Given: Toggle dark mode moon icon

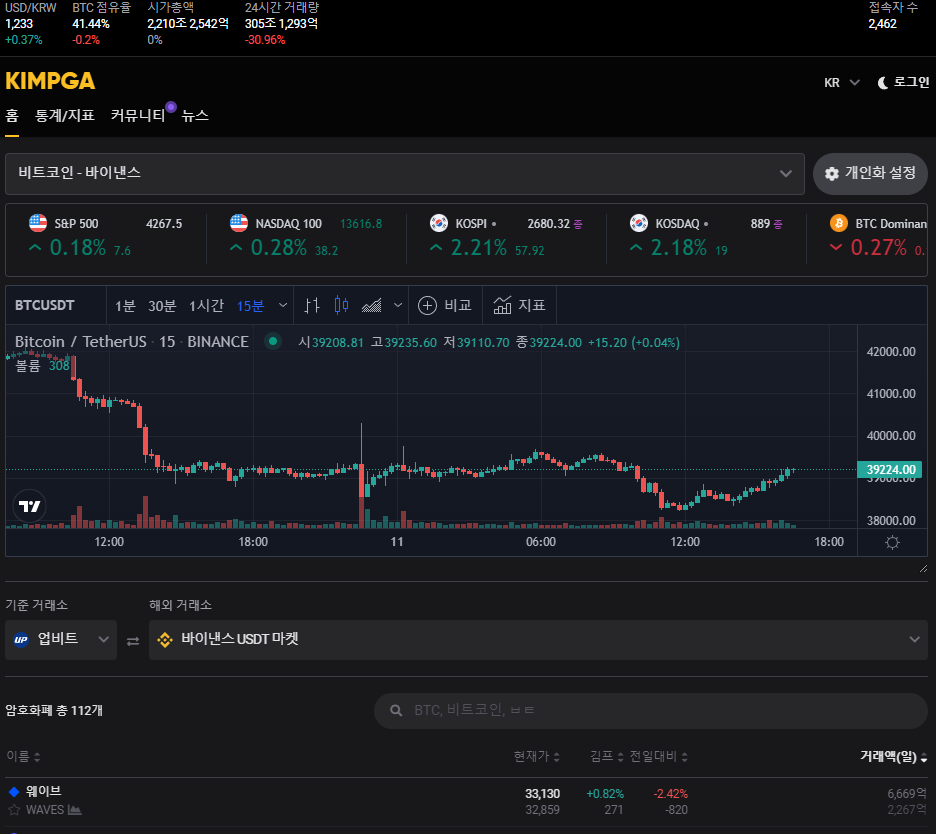Looking at the screenshot, I should (882, 83).
